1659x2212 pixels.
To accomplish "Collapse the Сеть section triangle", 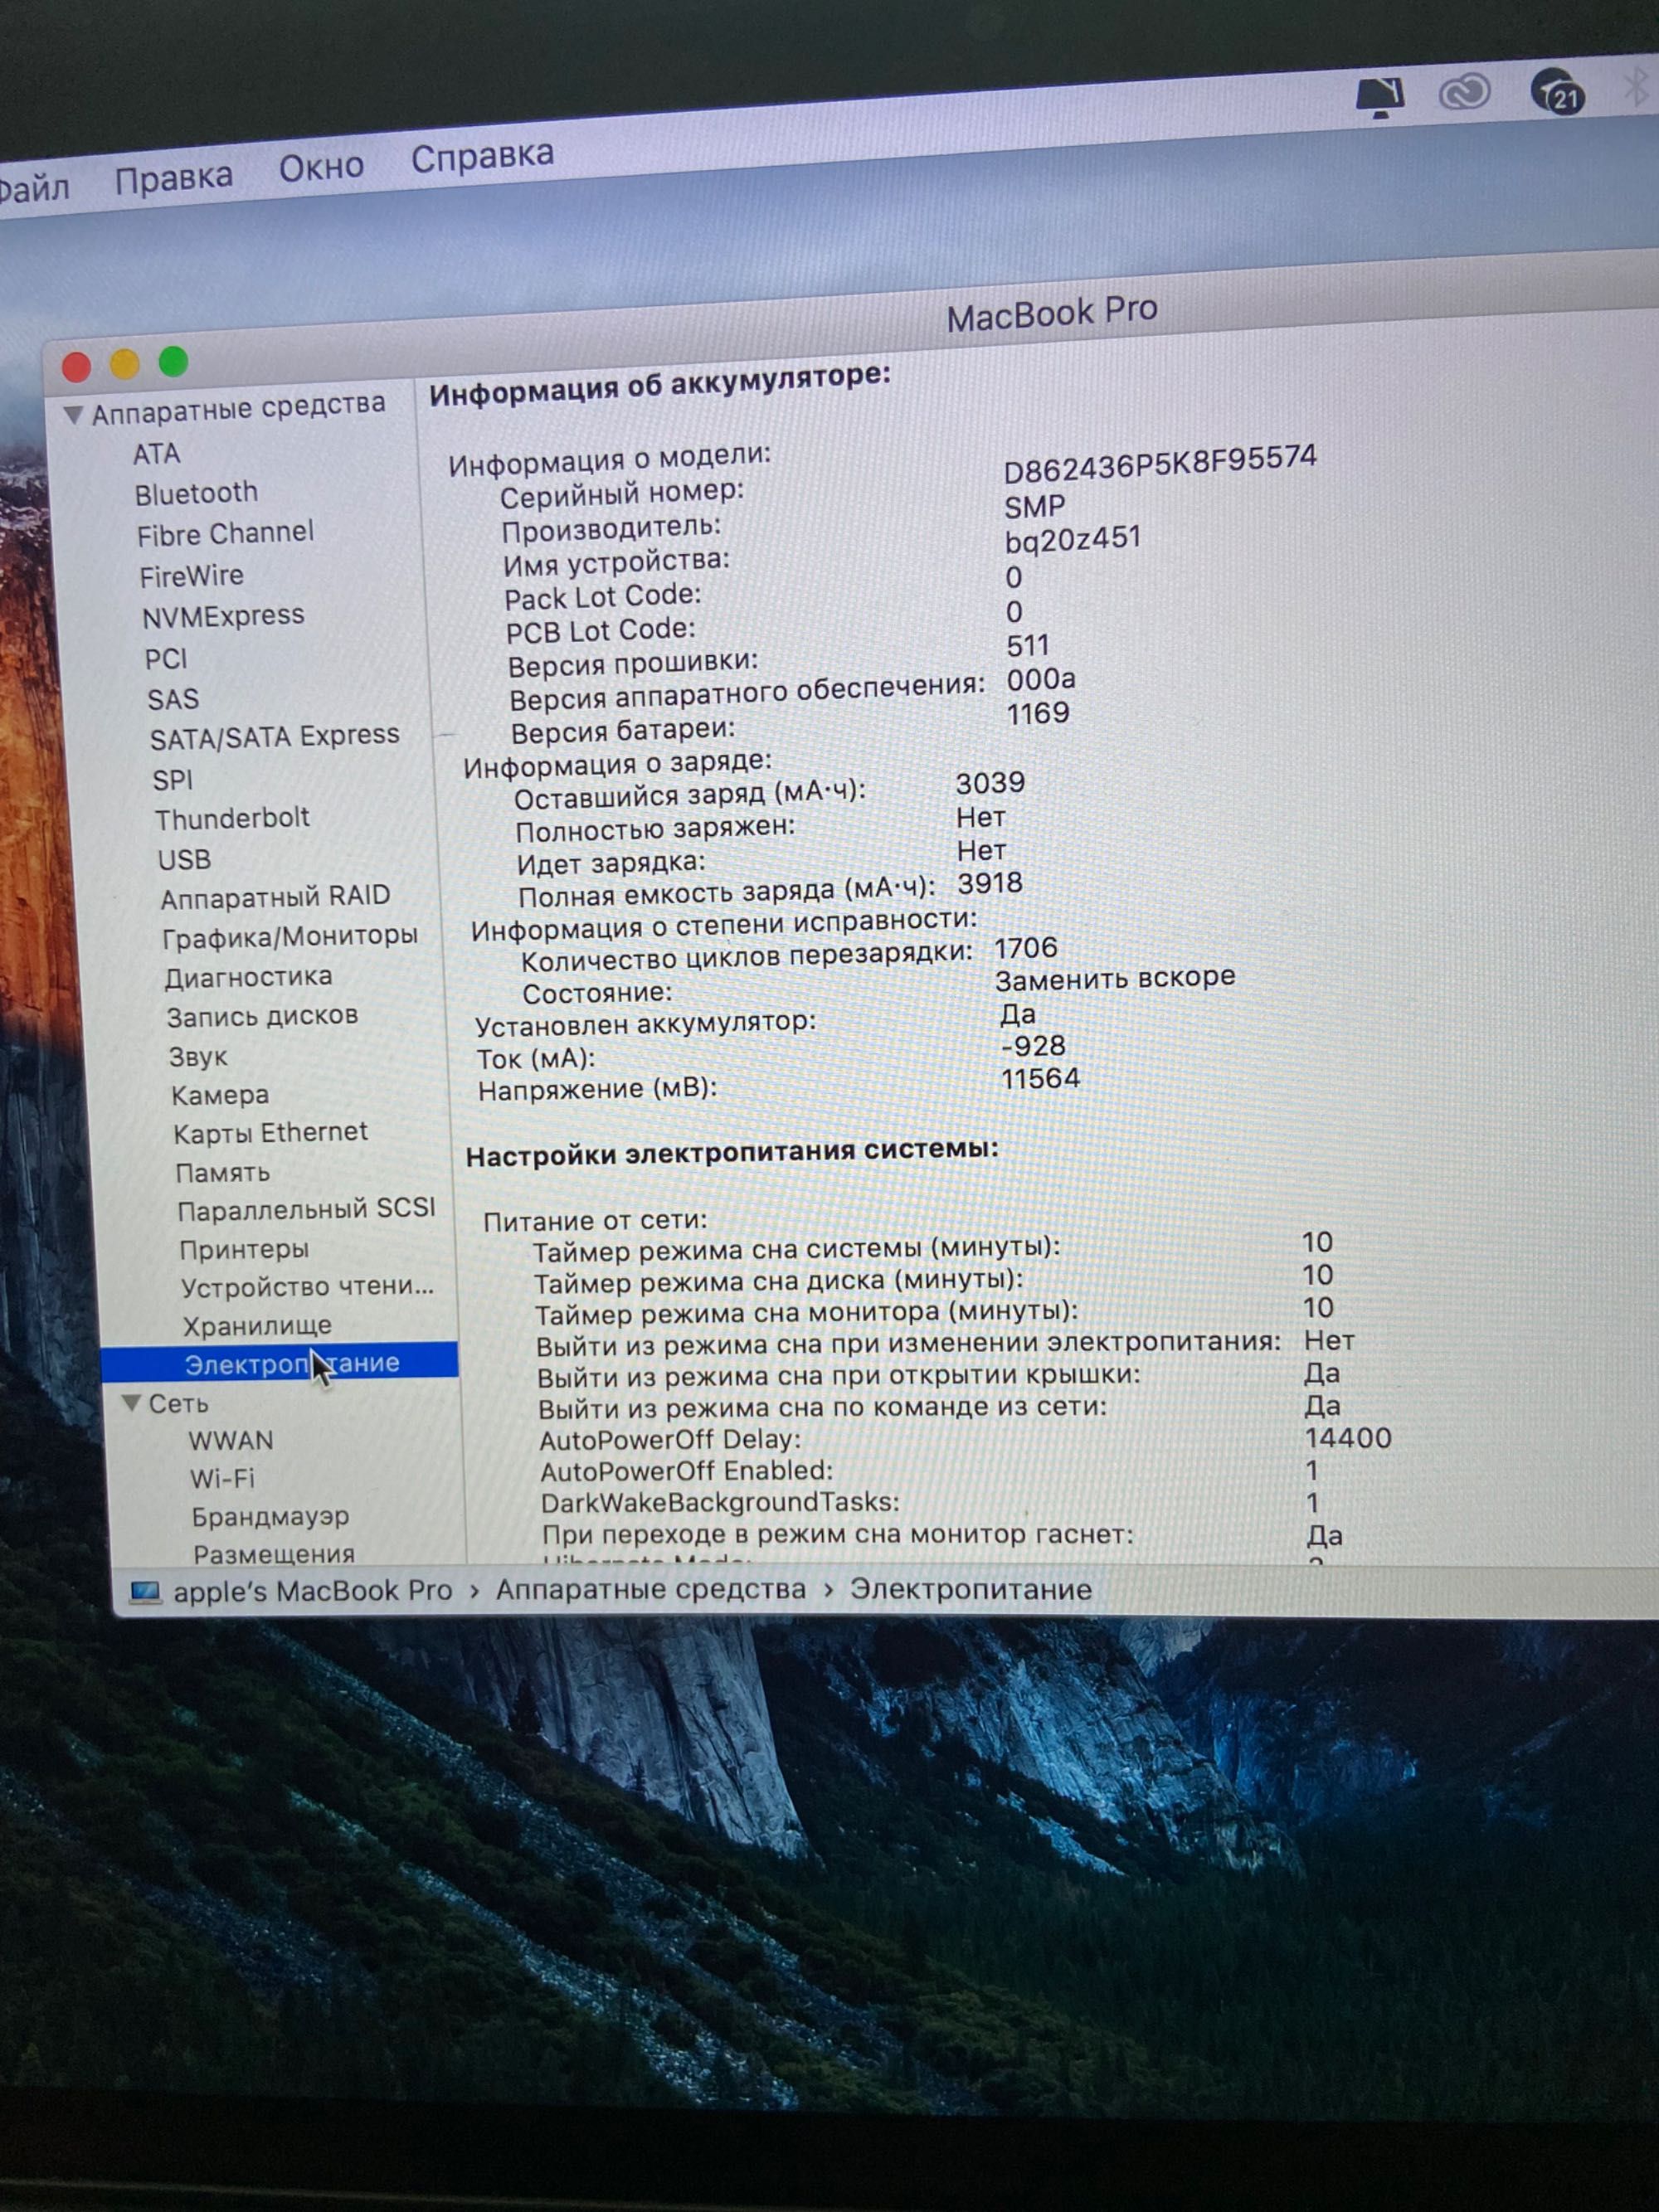I will [131, 1403].
